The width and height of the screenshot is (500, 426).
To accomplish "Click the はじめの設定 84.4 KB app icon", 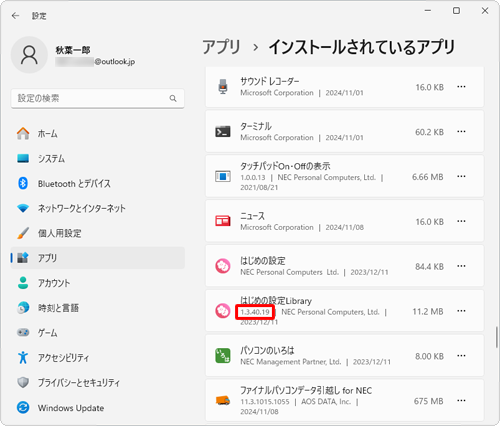I will (223, 266).
